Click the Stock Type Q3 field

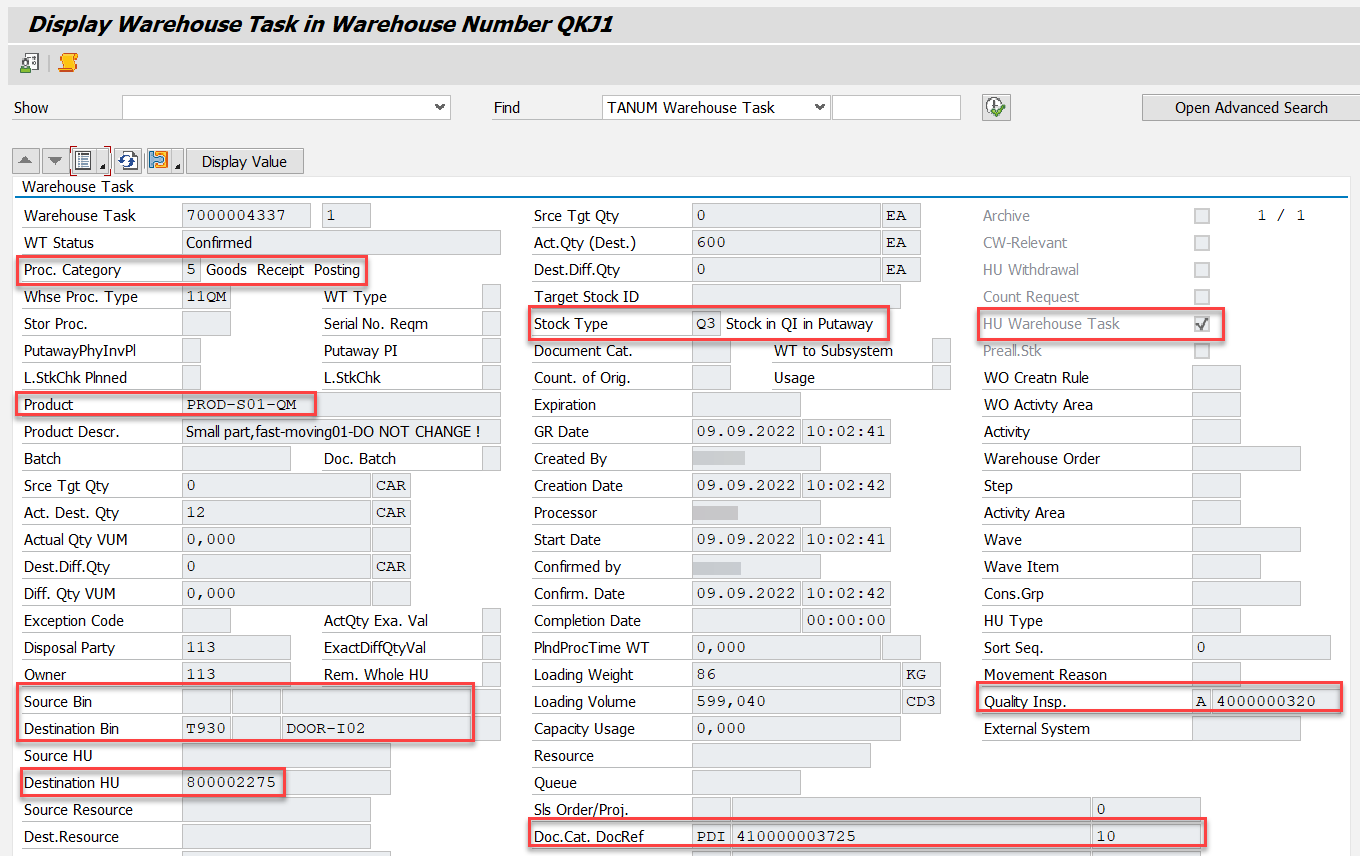coord(706,324)
